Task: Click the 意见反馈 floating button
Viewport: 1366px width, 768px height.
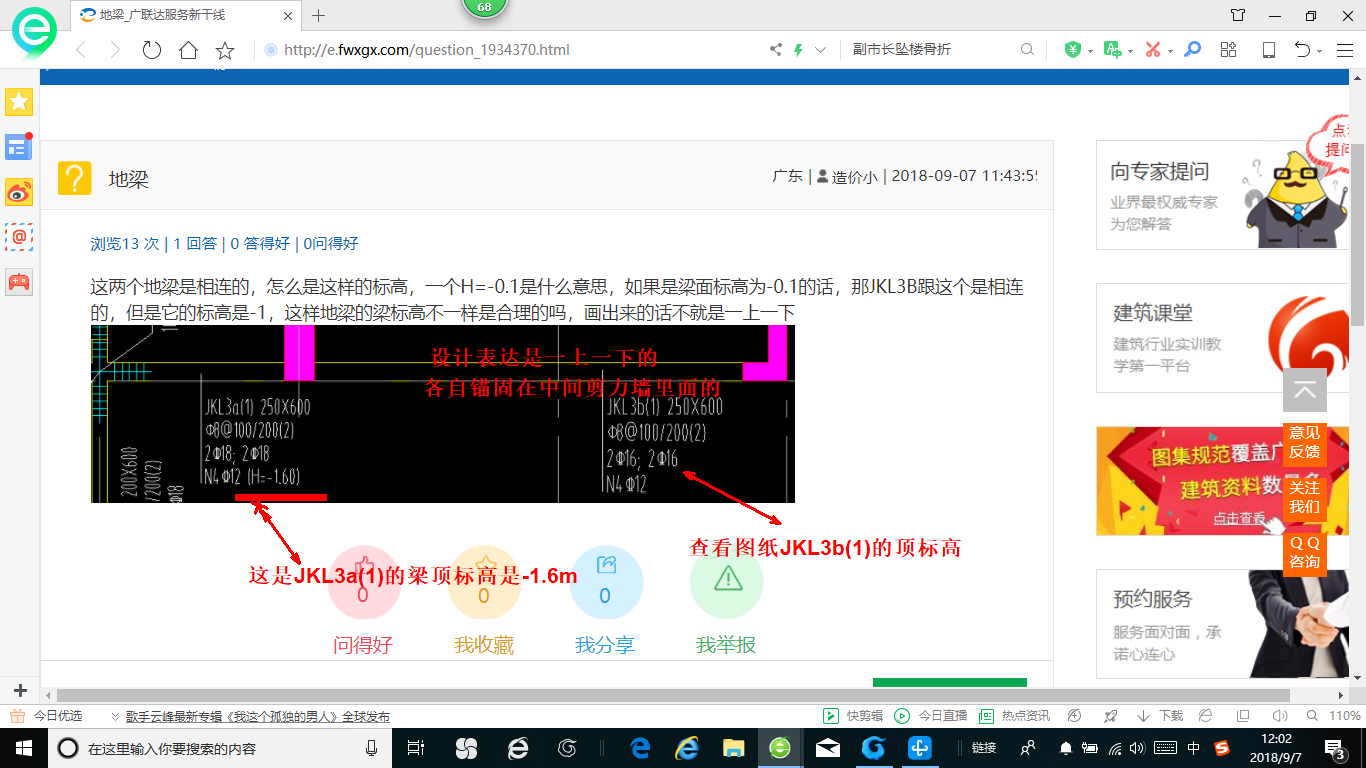Action: click(x=1305, y=442)
